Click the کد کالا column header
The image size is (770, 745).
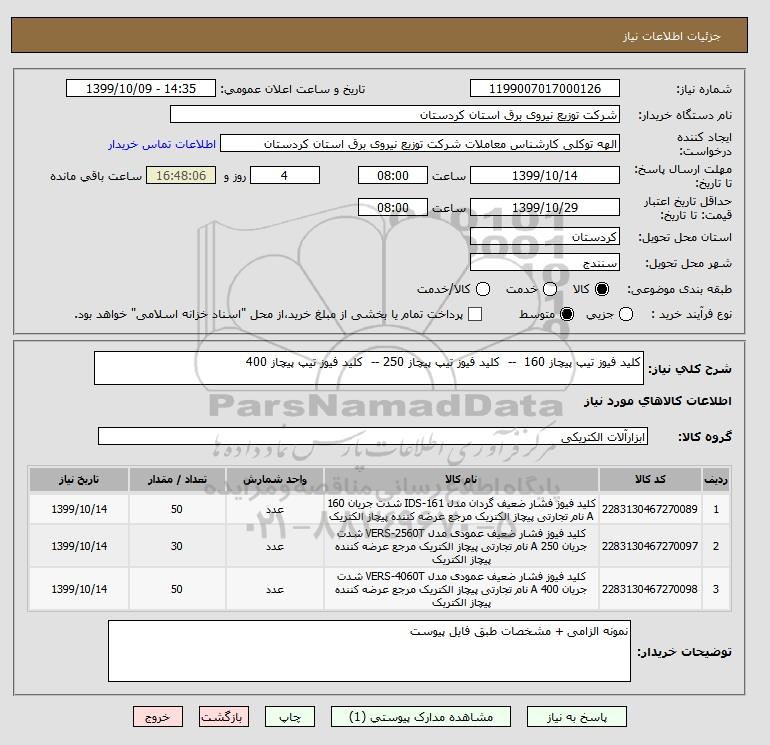650,479
